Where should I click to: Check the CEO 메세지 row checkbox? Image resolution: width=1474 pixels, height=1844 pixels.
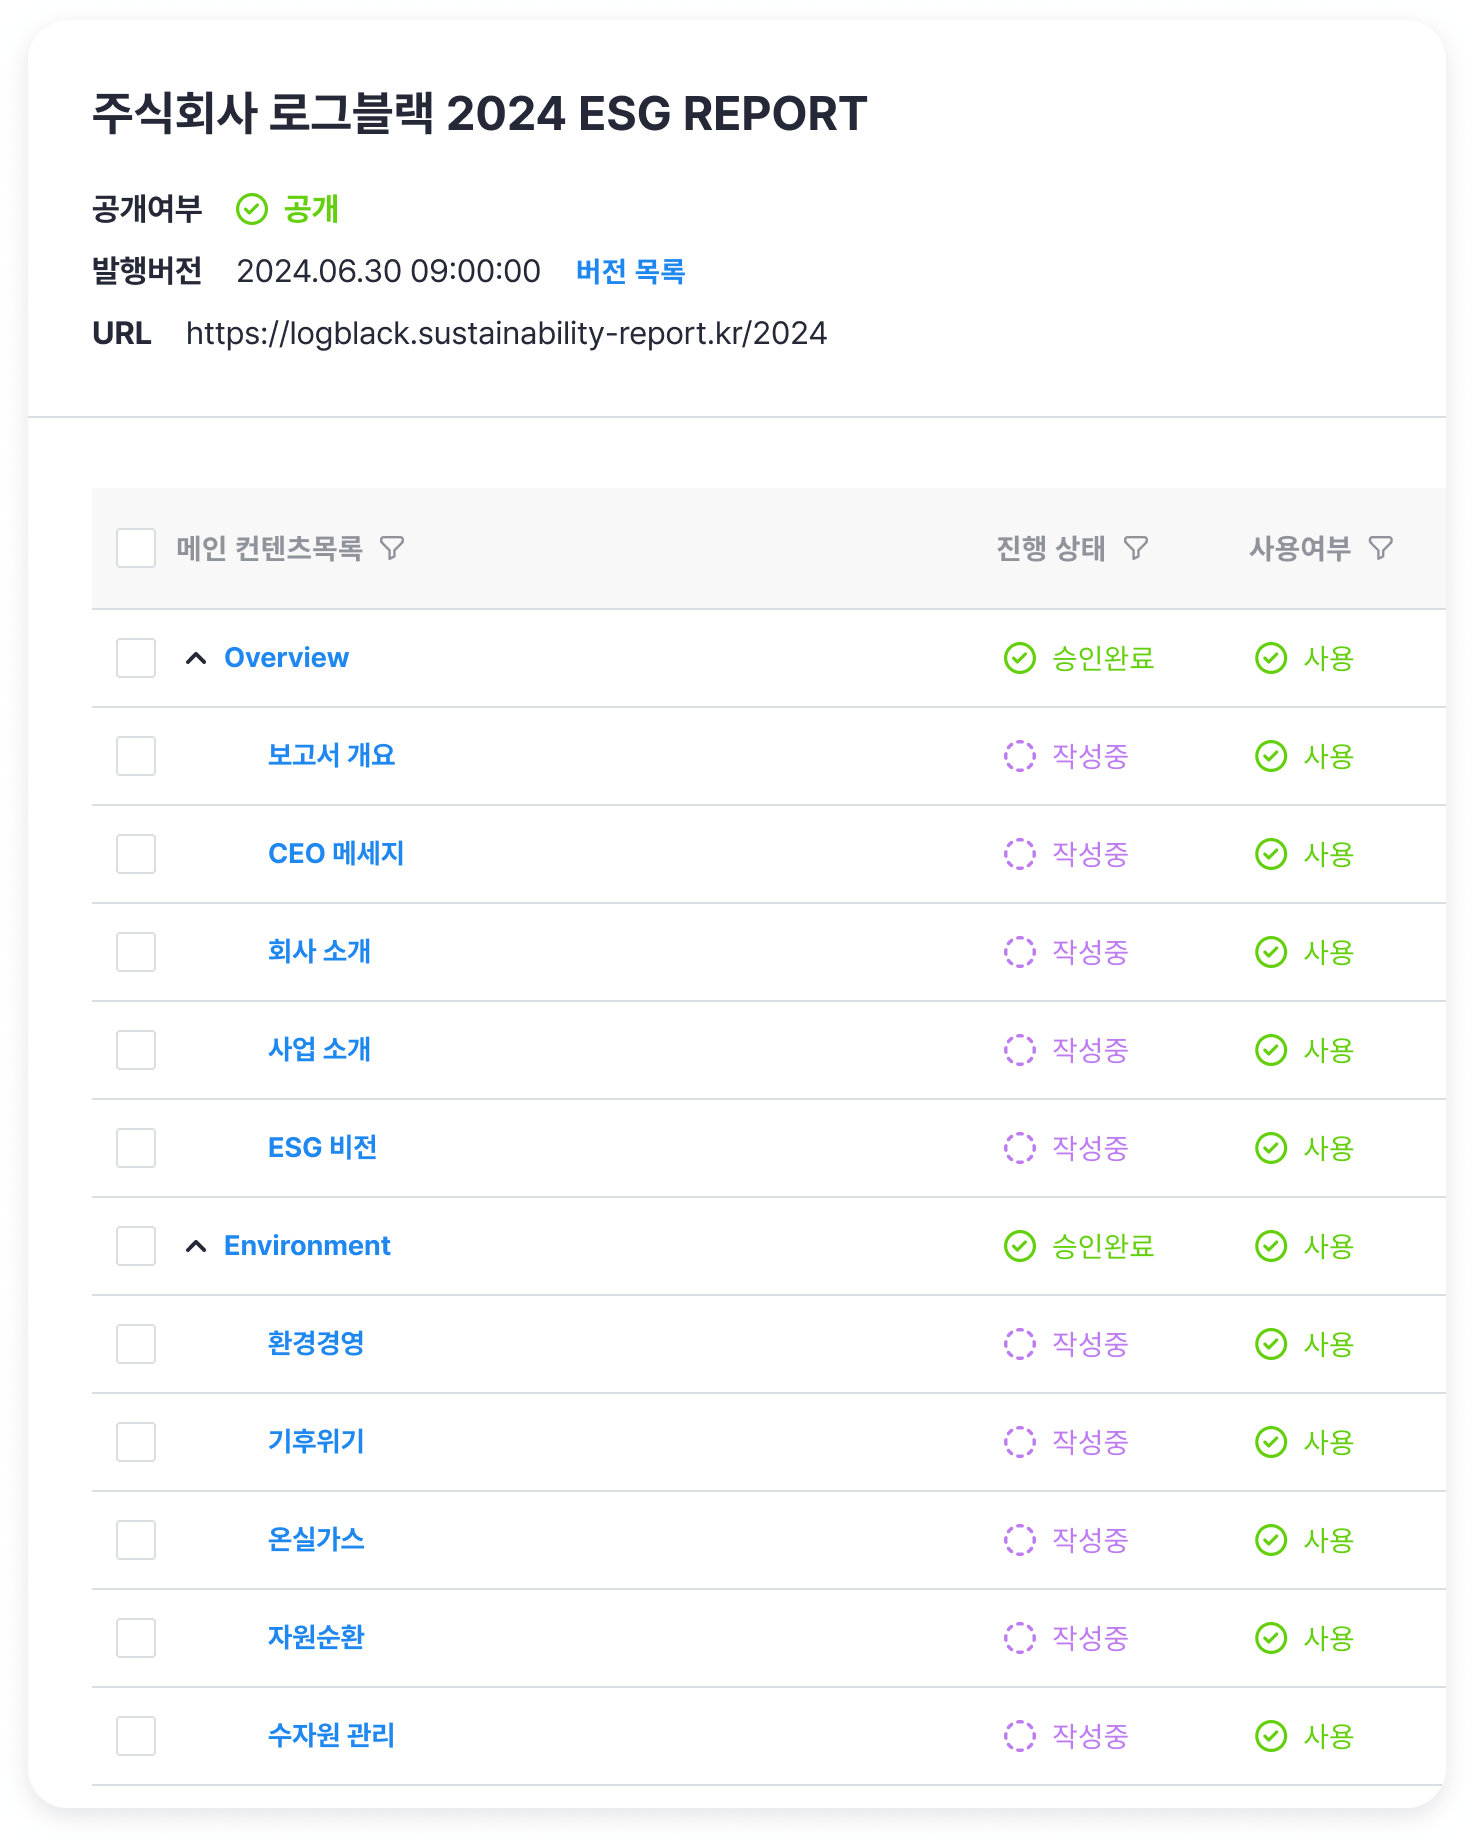coord(136,854)
